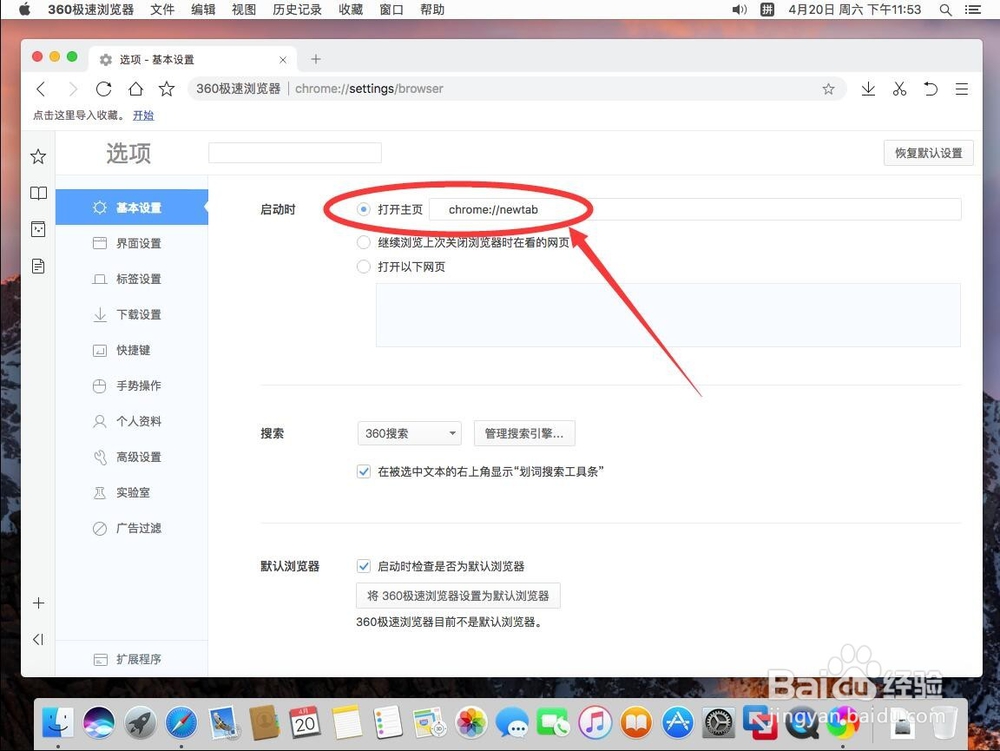Collapse the sidebar with arrow icon

coord(38,639)
